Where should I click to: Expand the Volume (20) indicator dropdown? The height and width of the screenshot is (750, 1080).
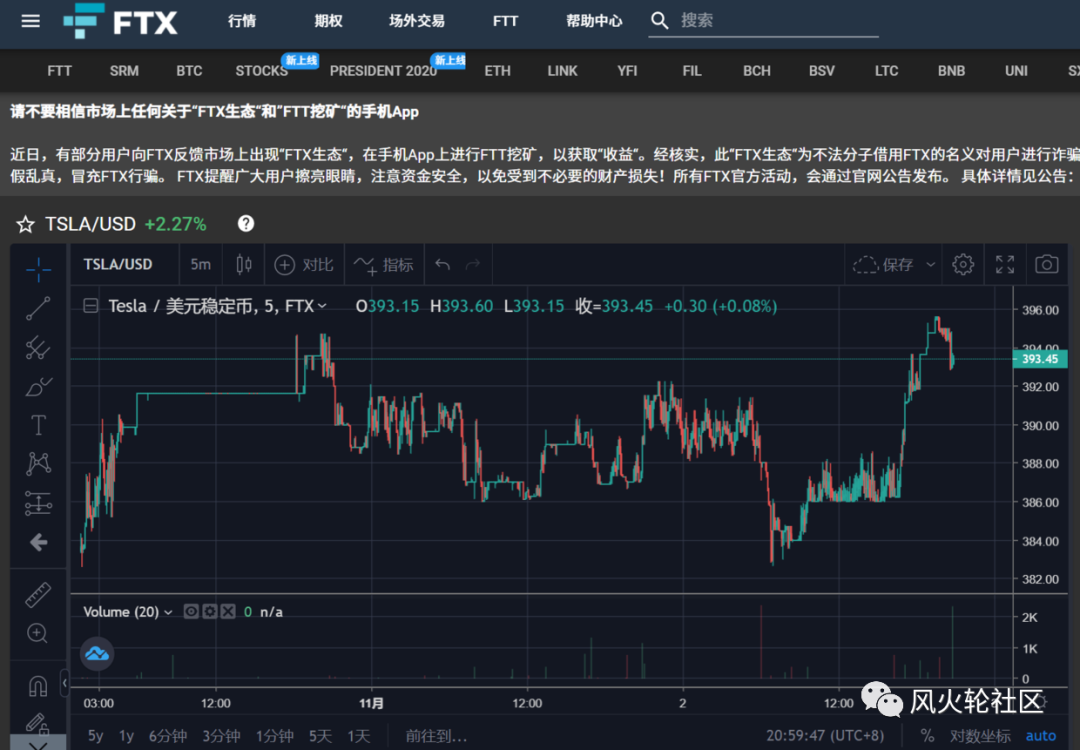[168, 612]
